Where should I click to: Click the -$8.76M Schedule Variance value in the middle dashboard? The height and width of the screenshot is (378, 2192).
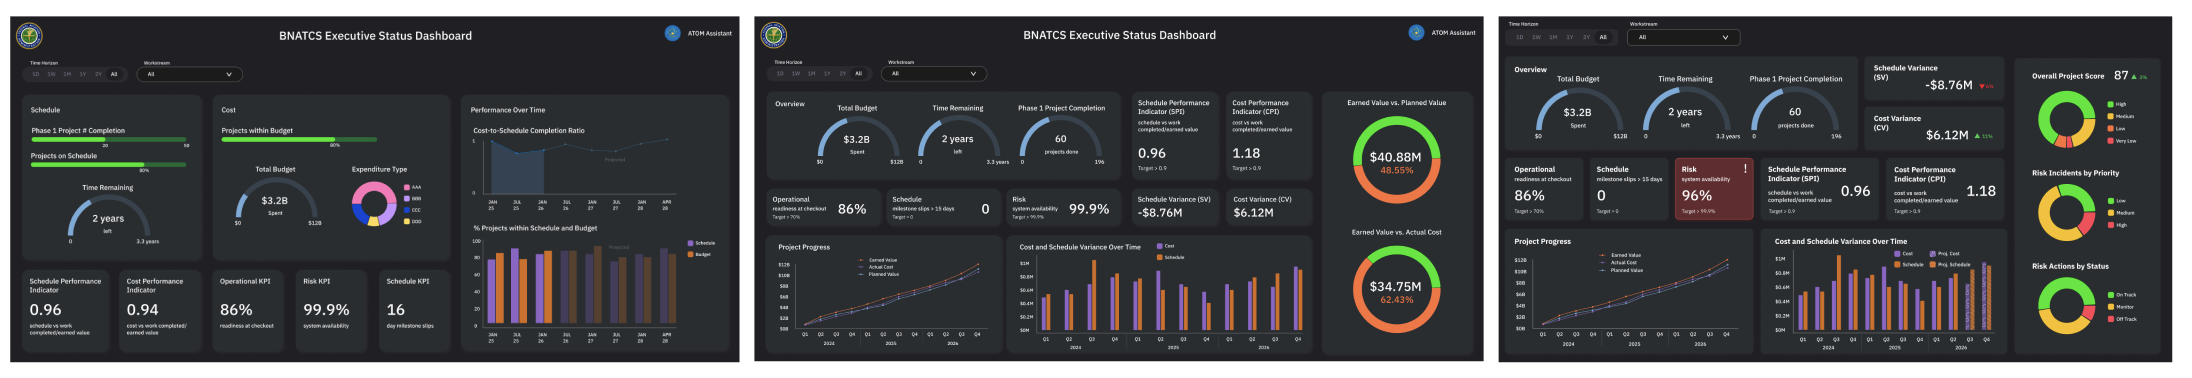(x=1160, y=212)
